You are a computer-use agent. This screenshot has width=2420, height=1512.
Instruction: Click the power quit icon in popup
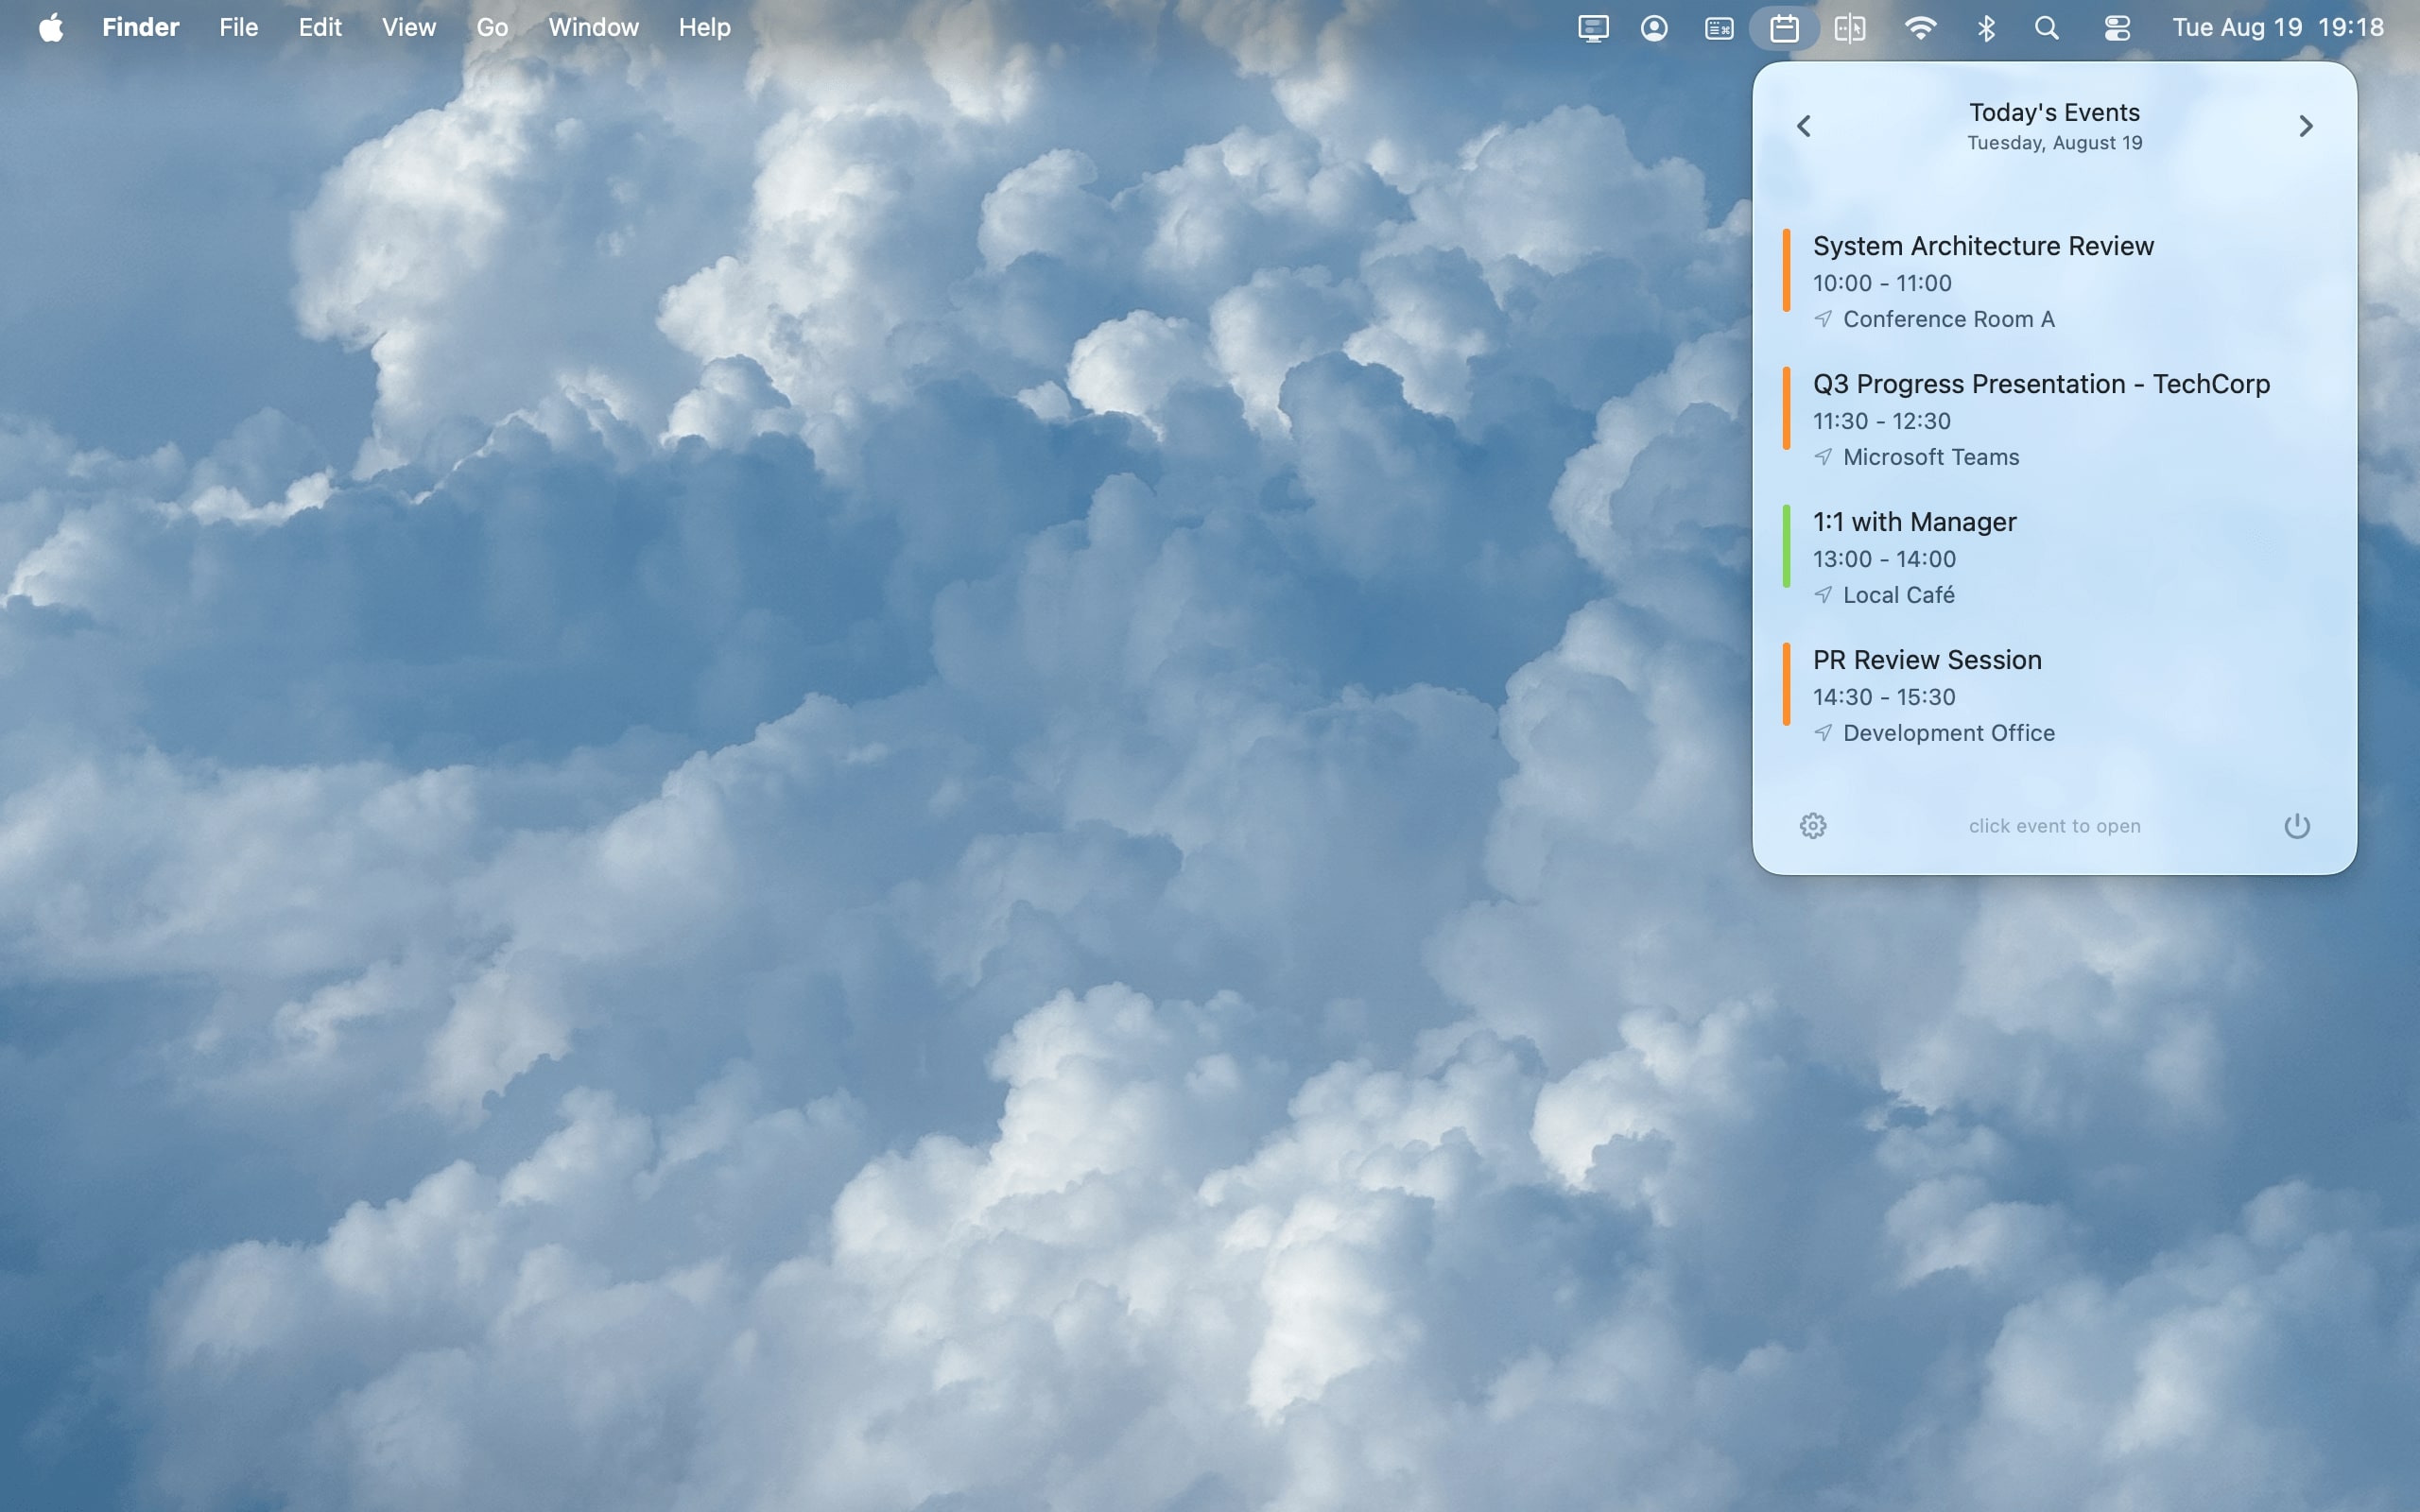(2297, 826)
